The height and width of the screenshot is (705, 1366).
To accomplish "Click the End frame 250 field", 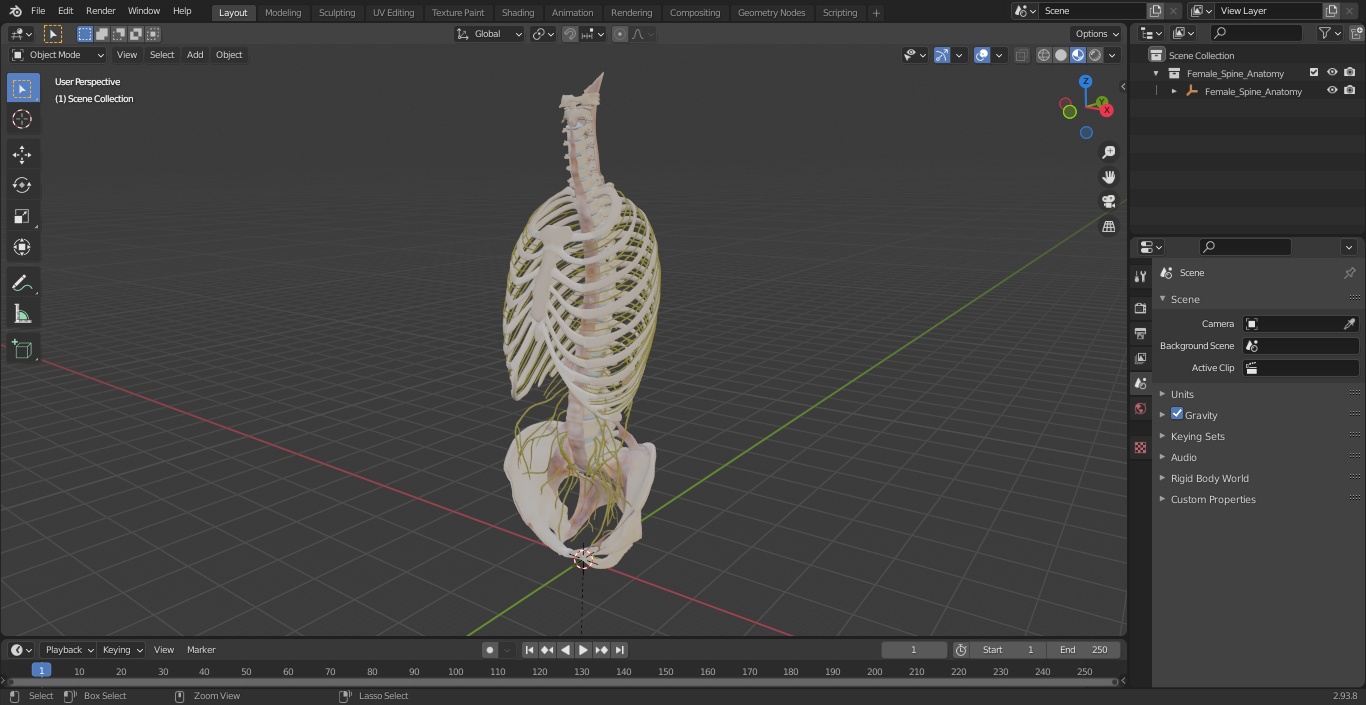I will 1084,650.
